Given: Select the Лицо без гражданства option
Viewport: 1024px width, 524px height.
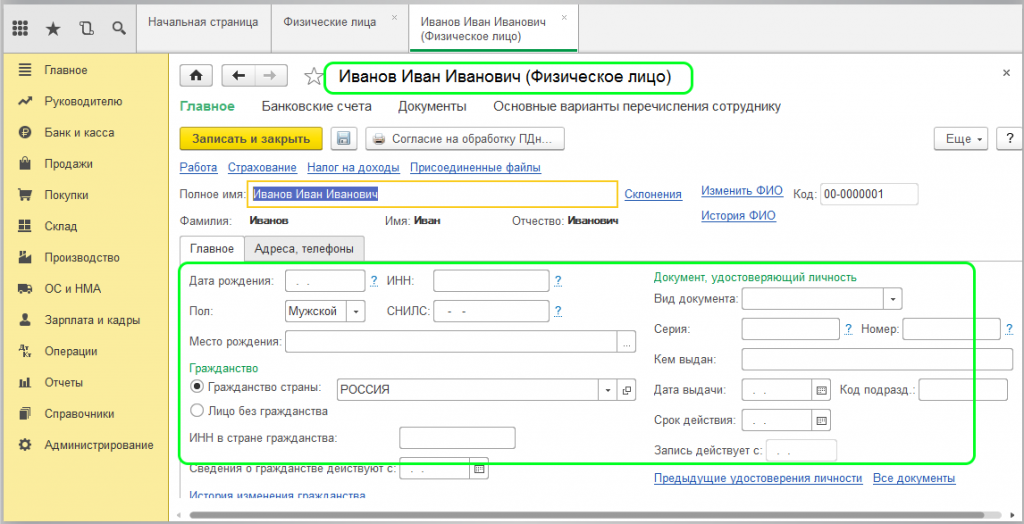Looking at the screenshot, I should click(x=197, y=410).
